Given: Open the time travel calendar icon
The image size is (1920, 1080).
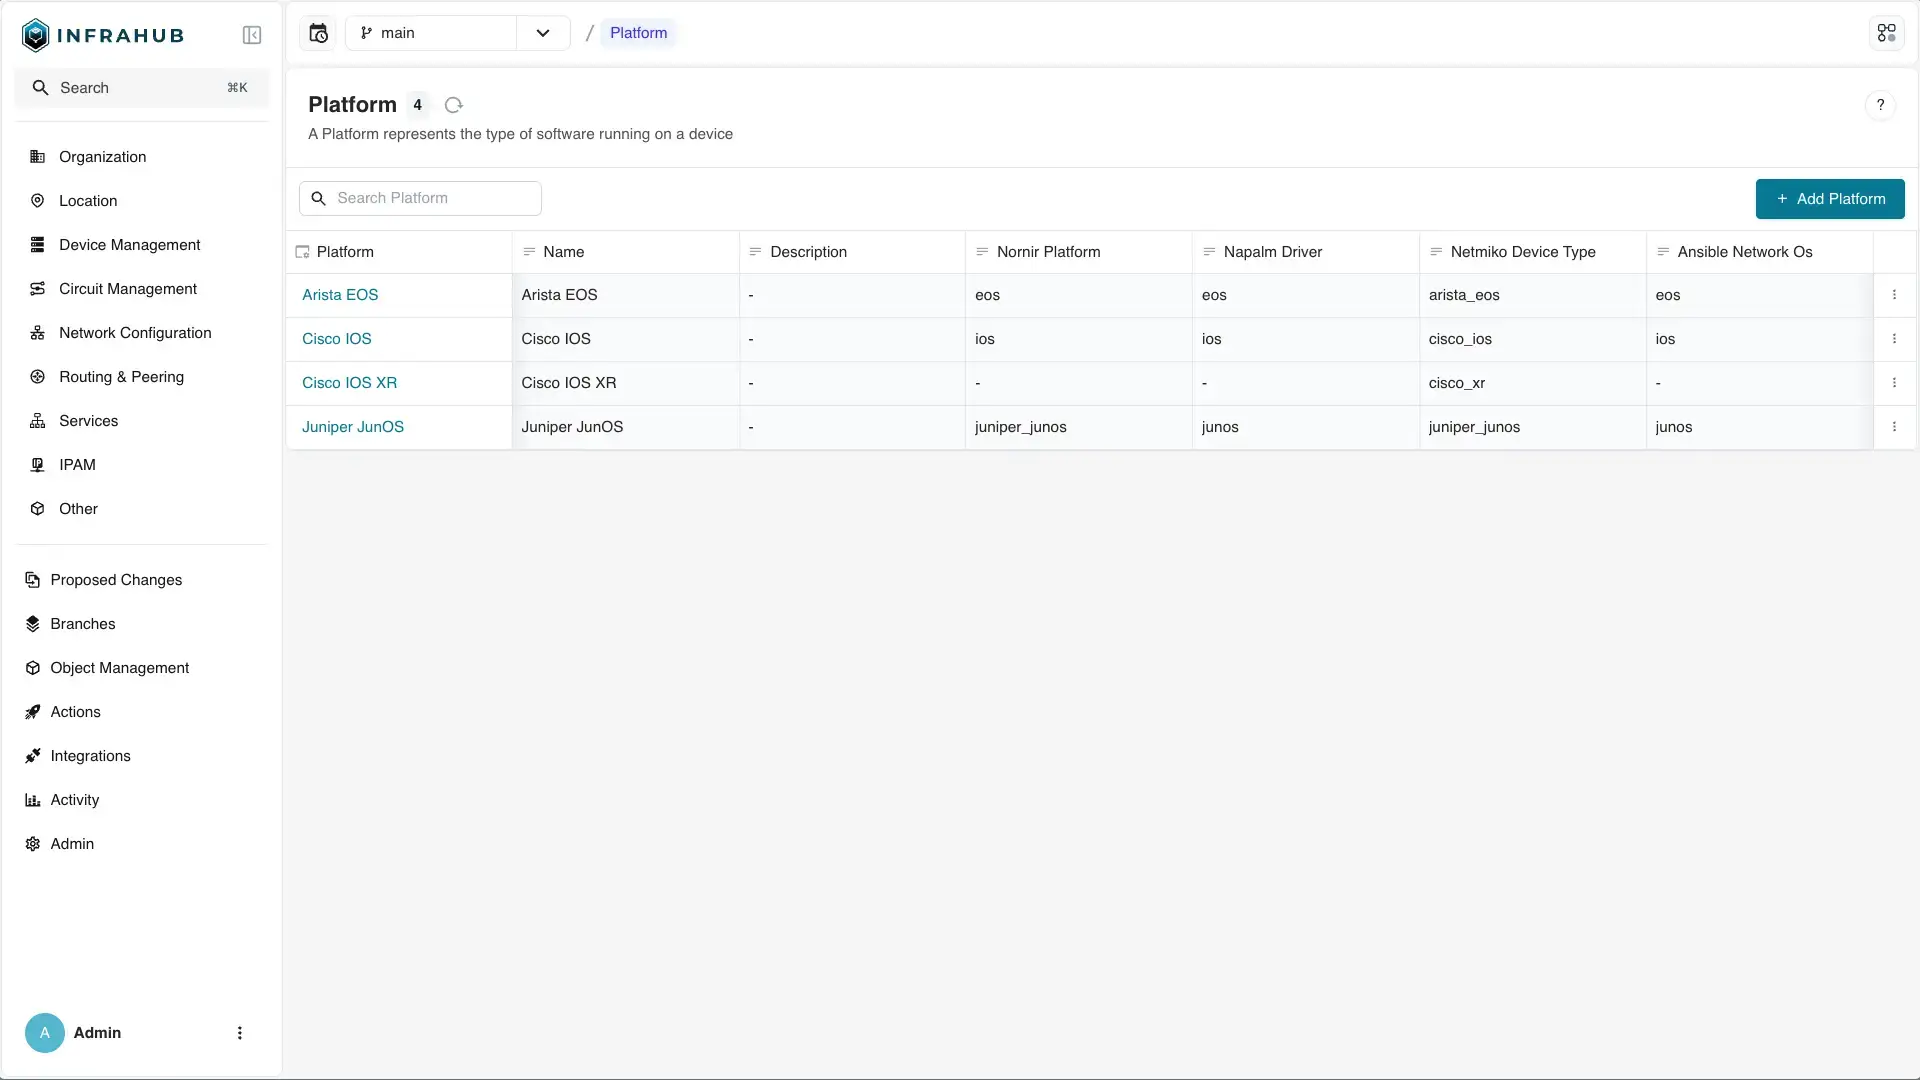Looking at the screenshot, I should 318,33.
